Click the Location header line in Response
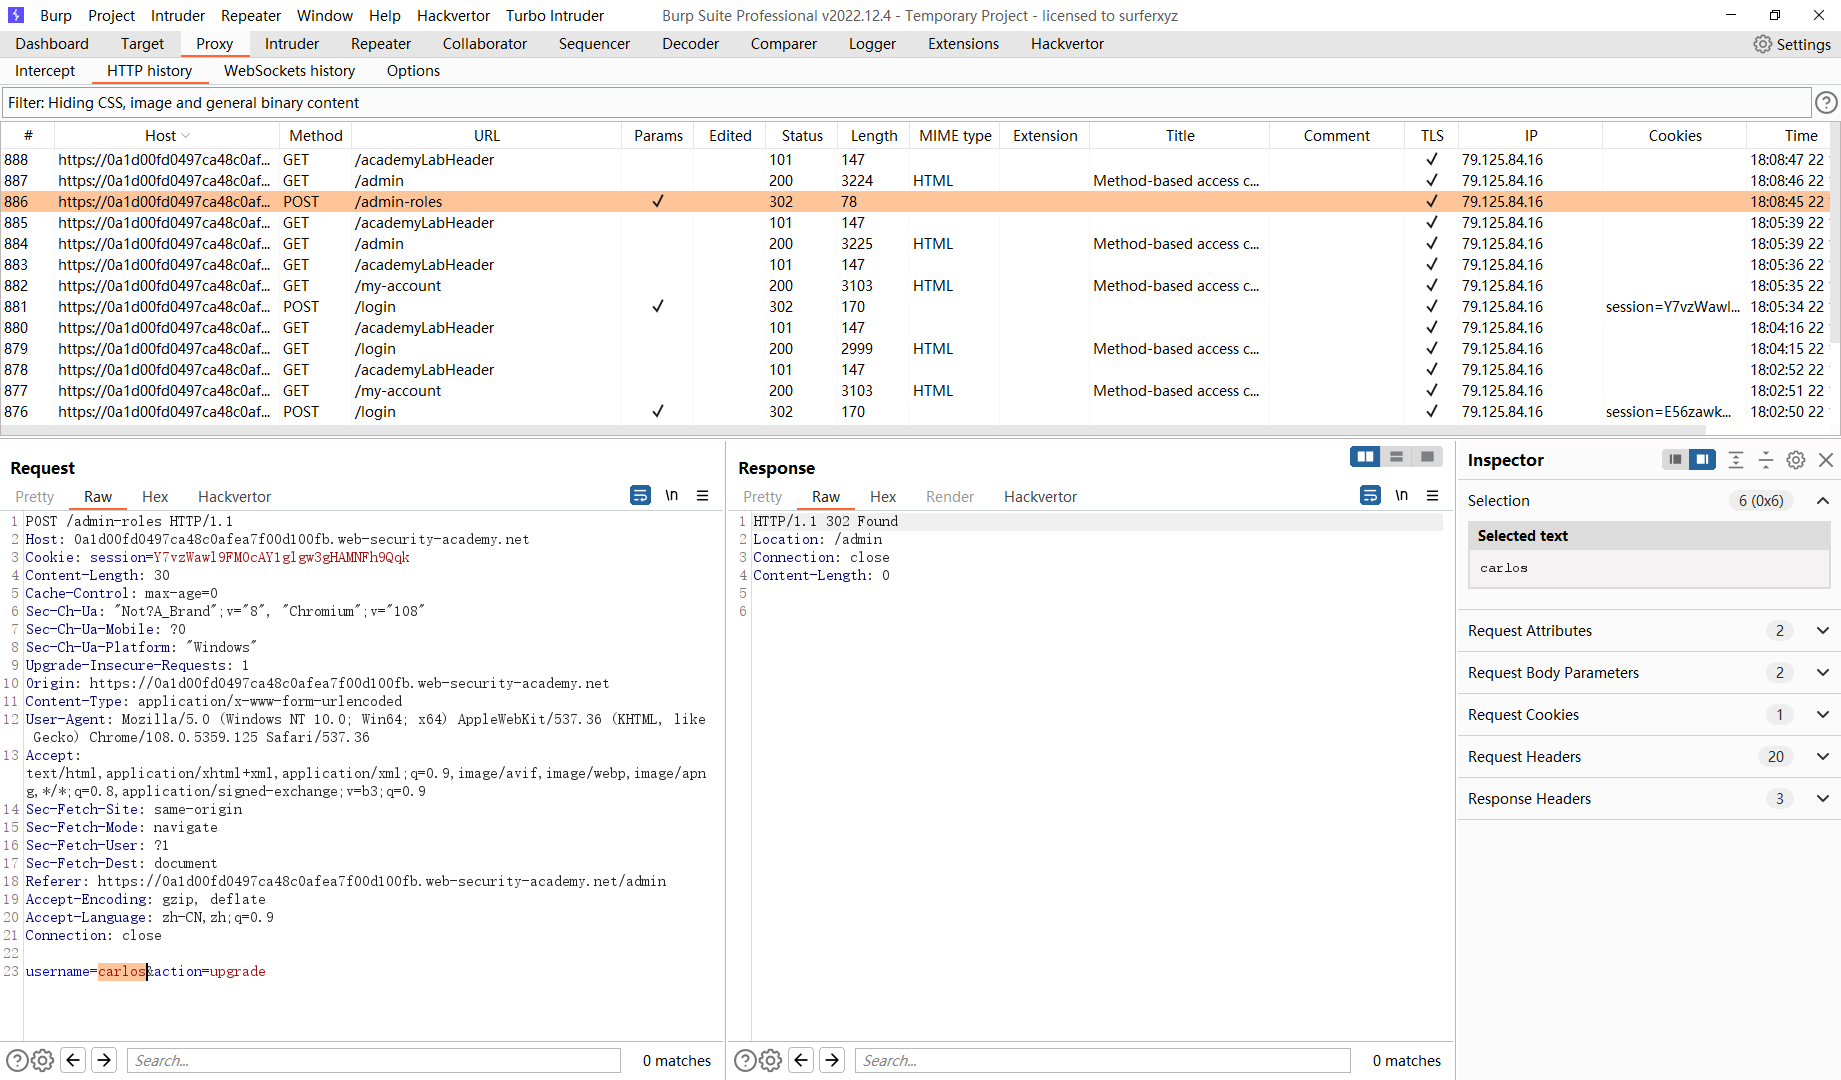 pos(818,540)
